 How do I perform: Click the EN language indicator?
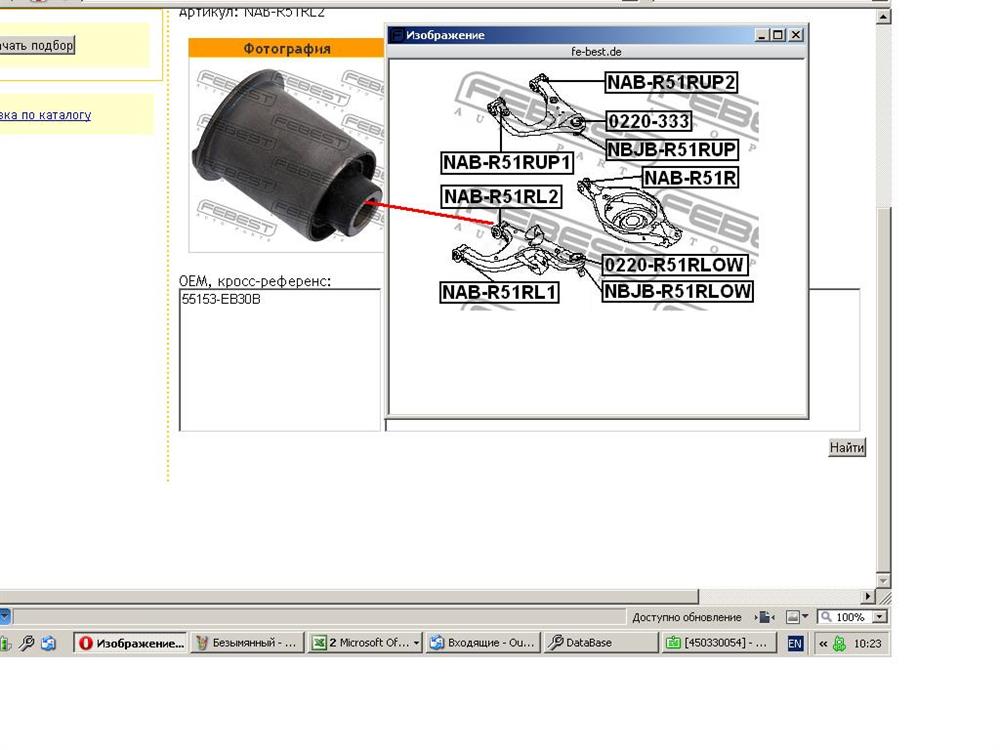pos(795,643)
